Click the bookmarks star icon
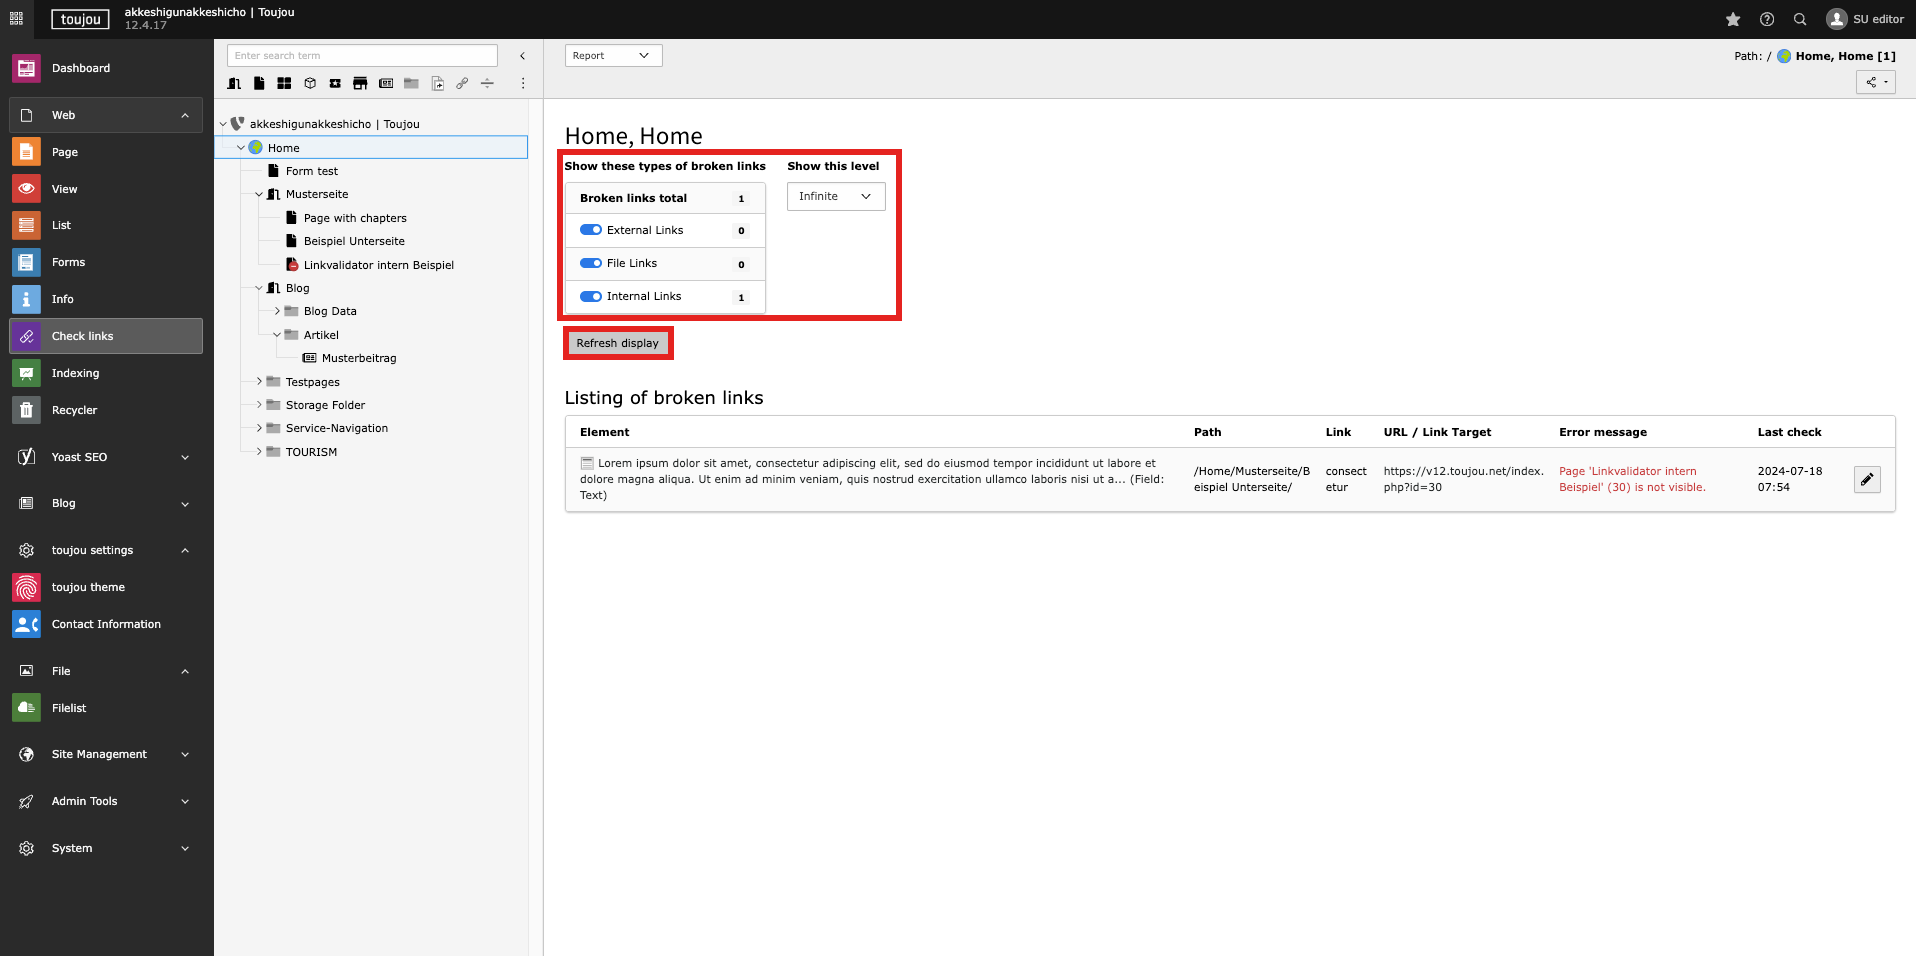1916x956 pixels. [1733, 19]
